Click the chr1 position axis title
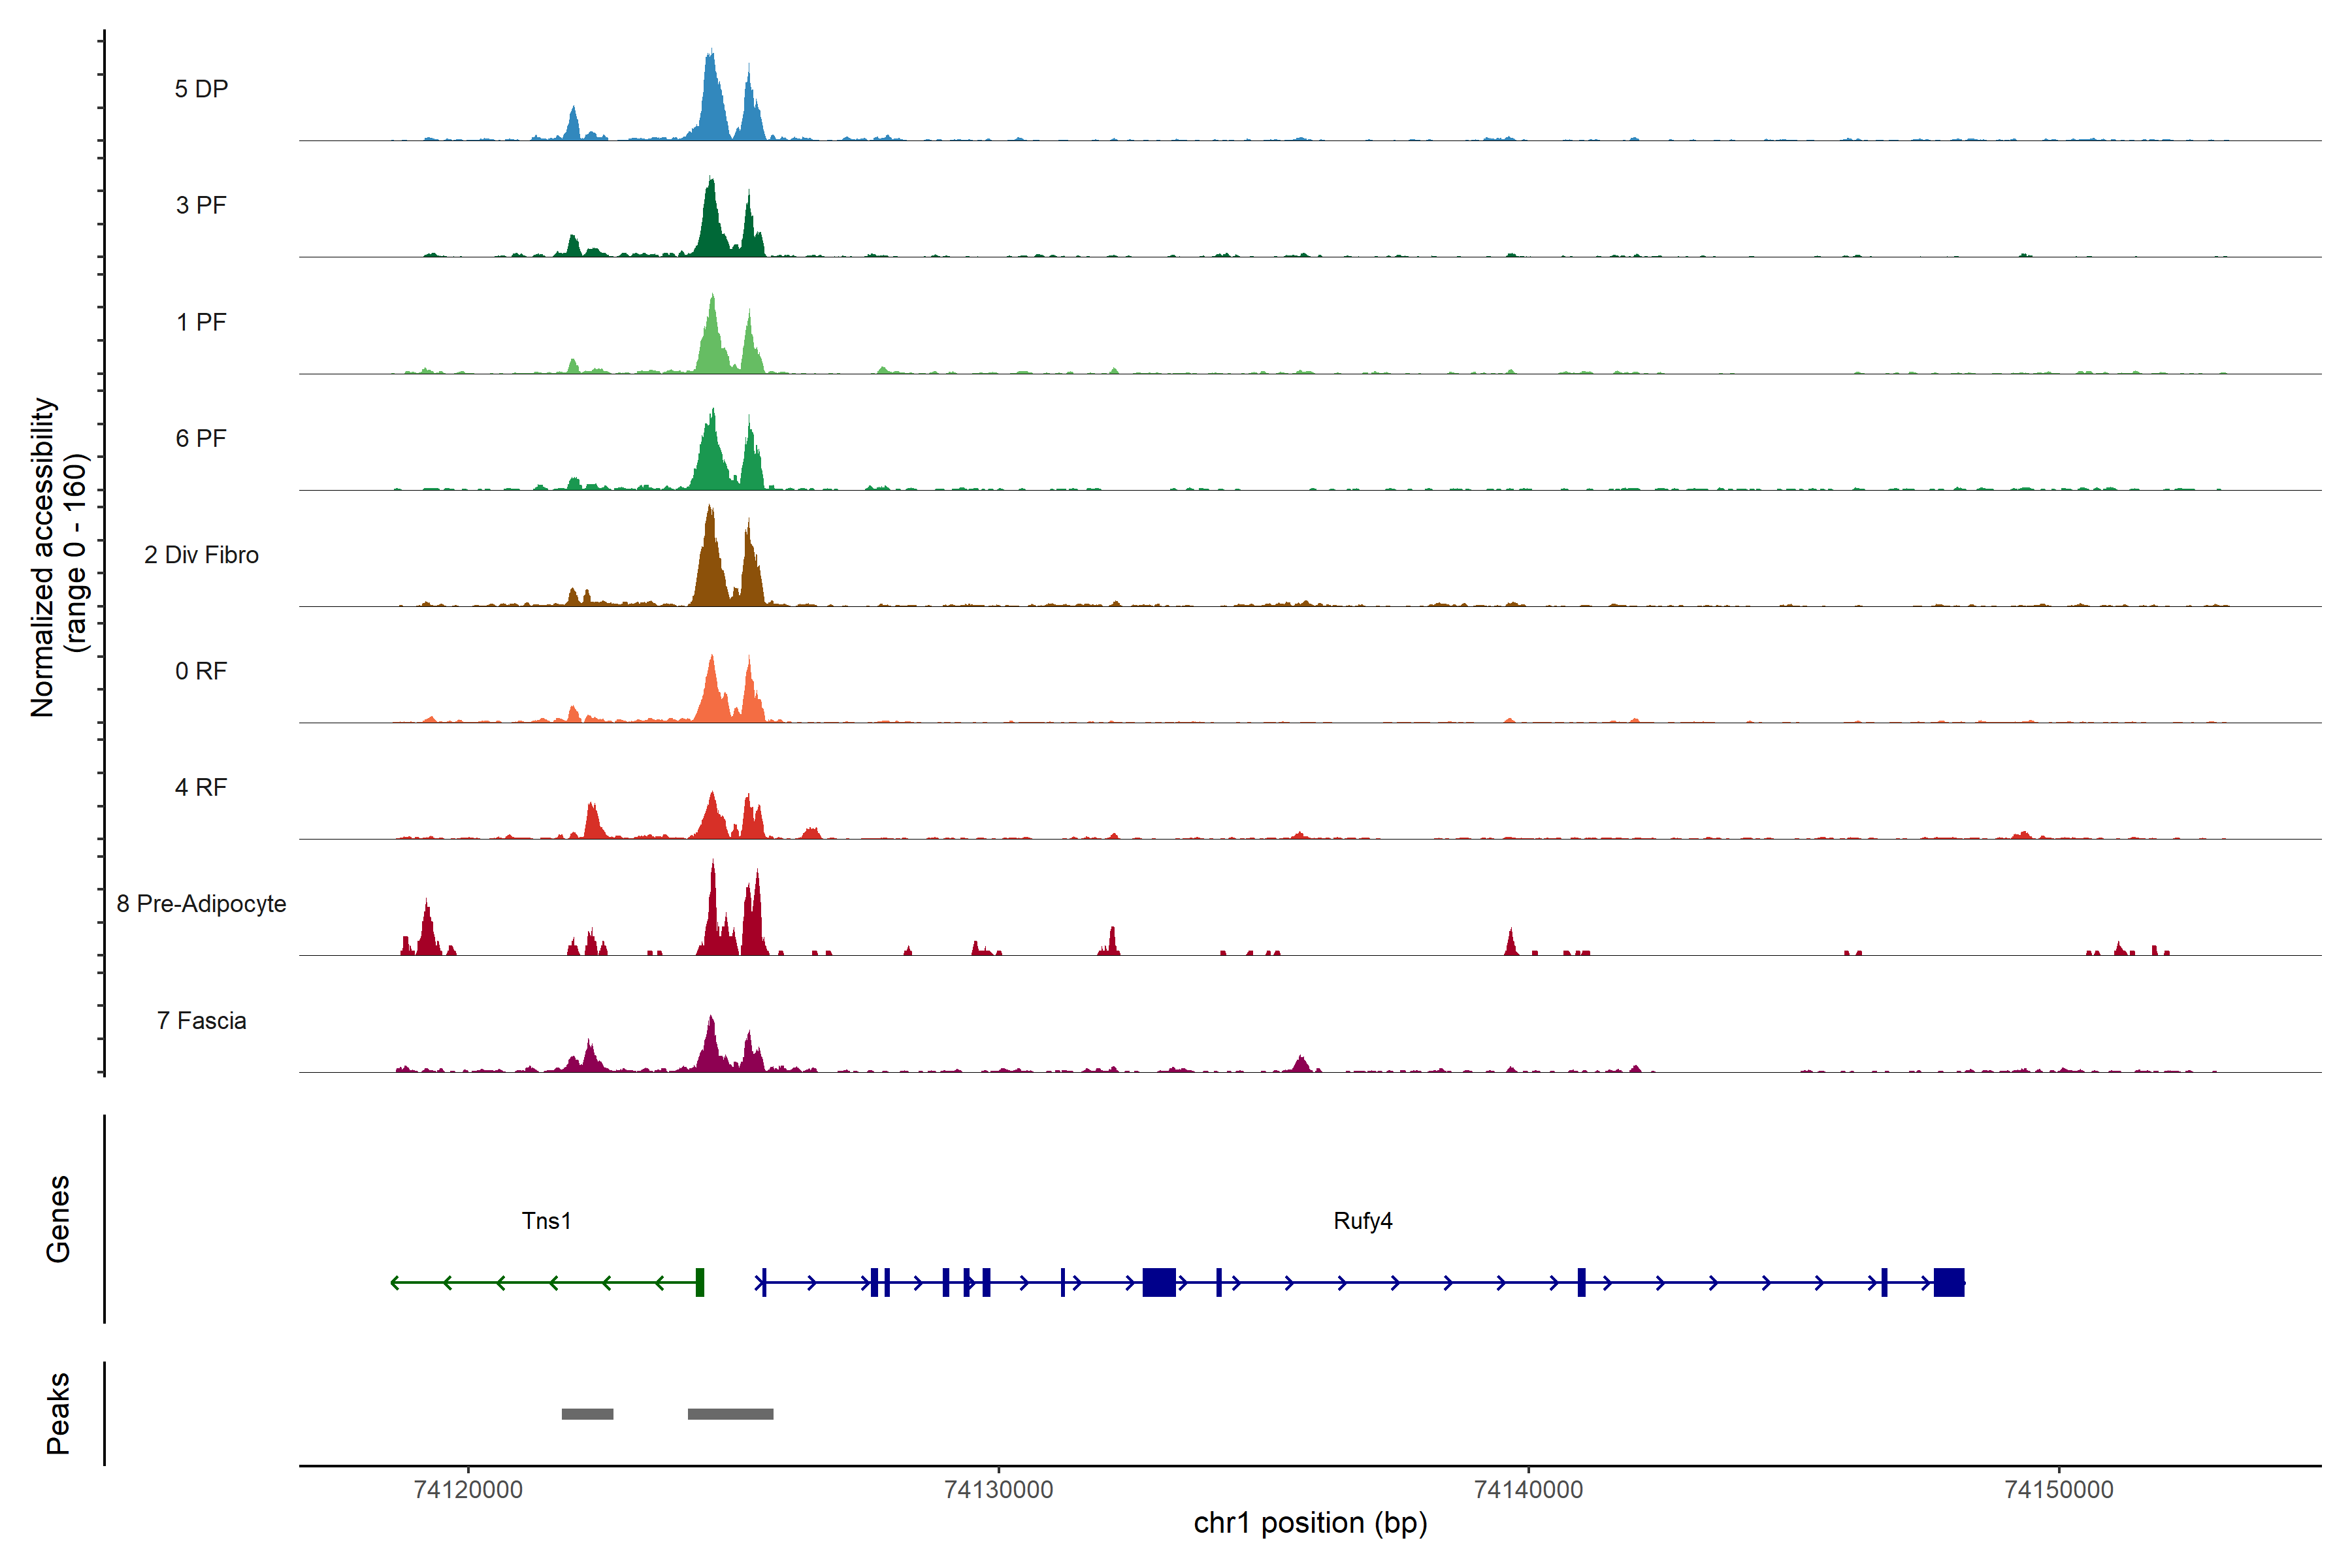This screenshot has width=2352, height=1568. [x=1310, y=1523]
